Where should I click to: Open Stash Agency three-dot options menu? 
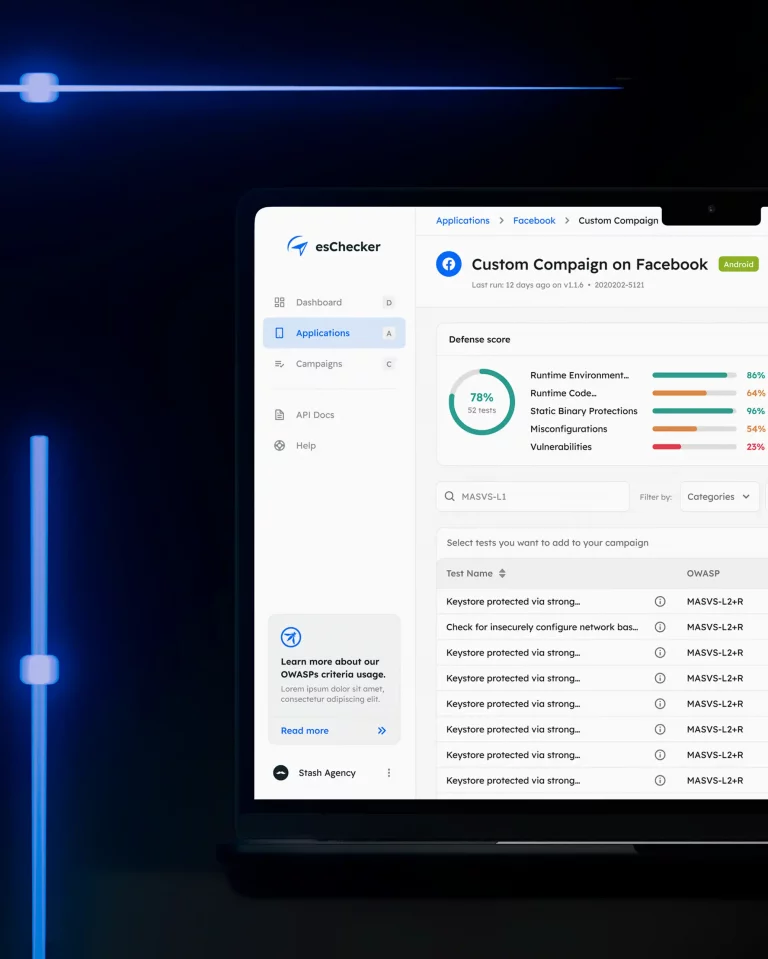click(389, 773)
